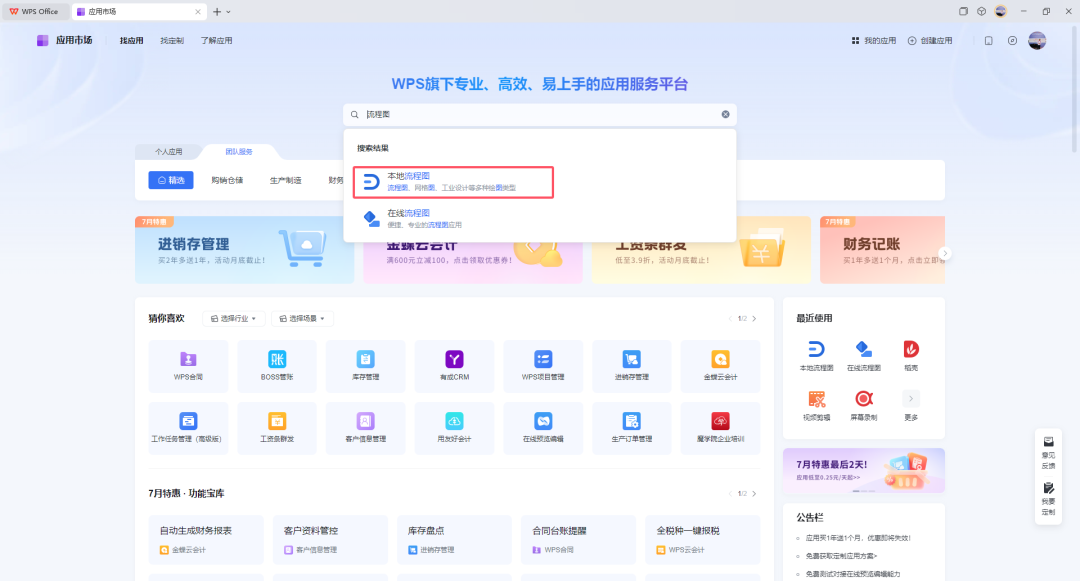Switch to the 团队服务 tab
The width and height of the screenshot is (1080, 581).
click(x=239, y=151)
